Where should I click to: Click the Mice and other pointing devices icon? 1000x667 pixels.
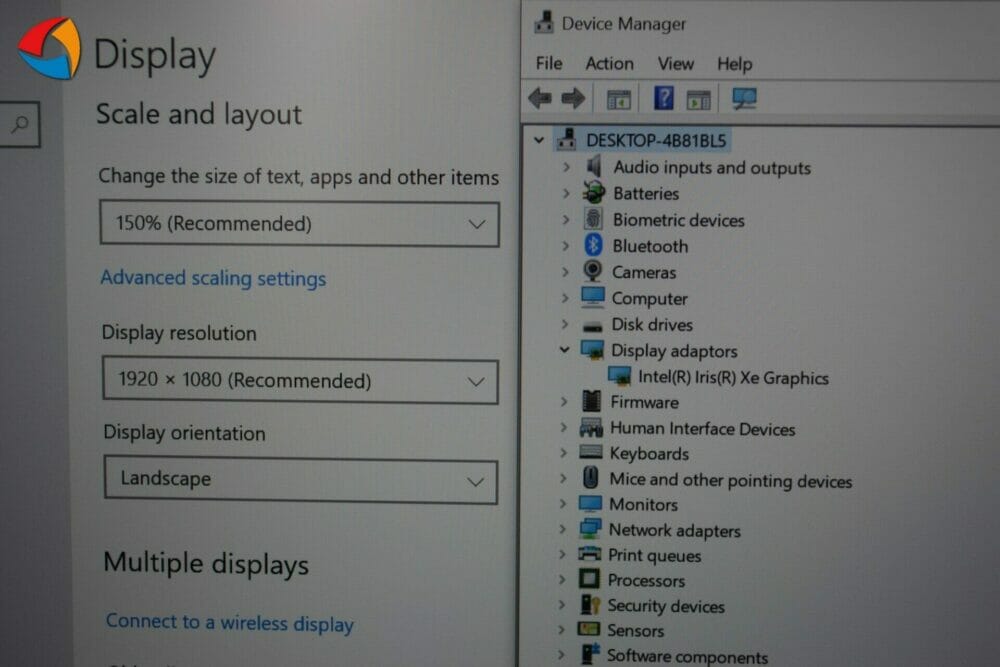[591, 478]
